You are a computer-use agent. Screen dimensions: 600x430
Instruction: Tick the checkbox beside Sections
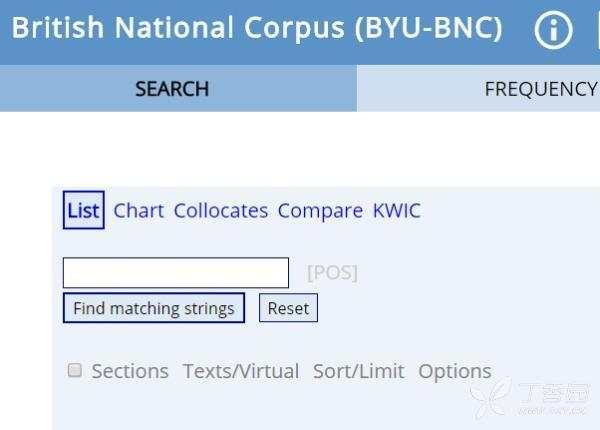74,371
